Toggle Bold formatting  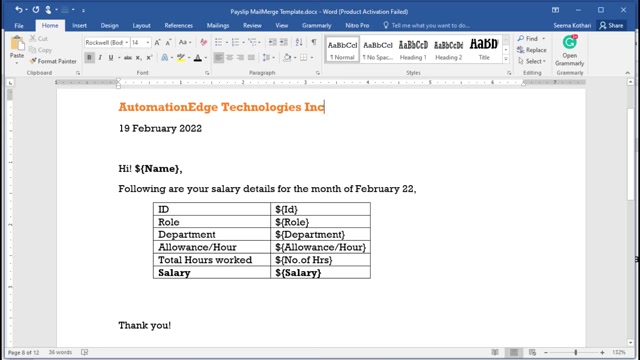(89, 58)
